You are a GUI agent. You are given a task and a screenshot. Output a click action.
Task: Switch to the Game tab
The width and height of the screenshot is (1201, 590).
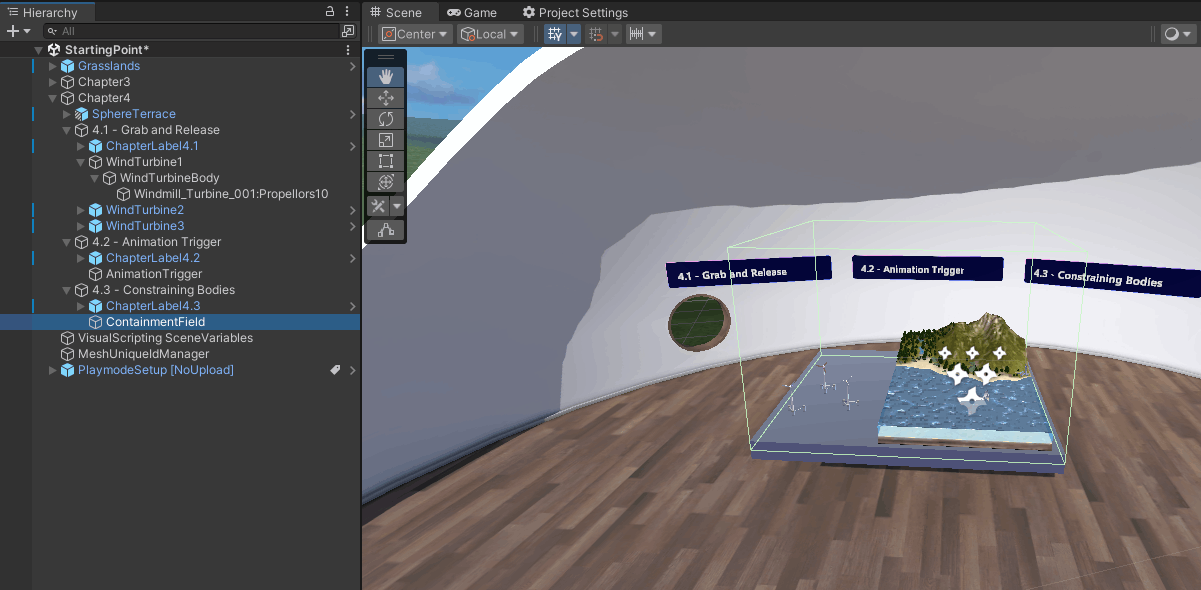coord(472,12)
